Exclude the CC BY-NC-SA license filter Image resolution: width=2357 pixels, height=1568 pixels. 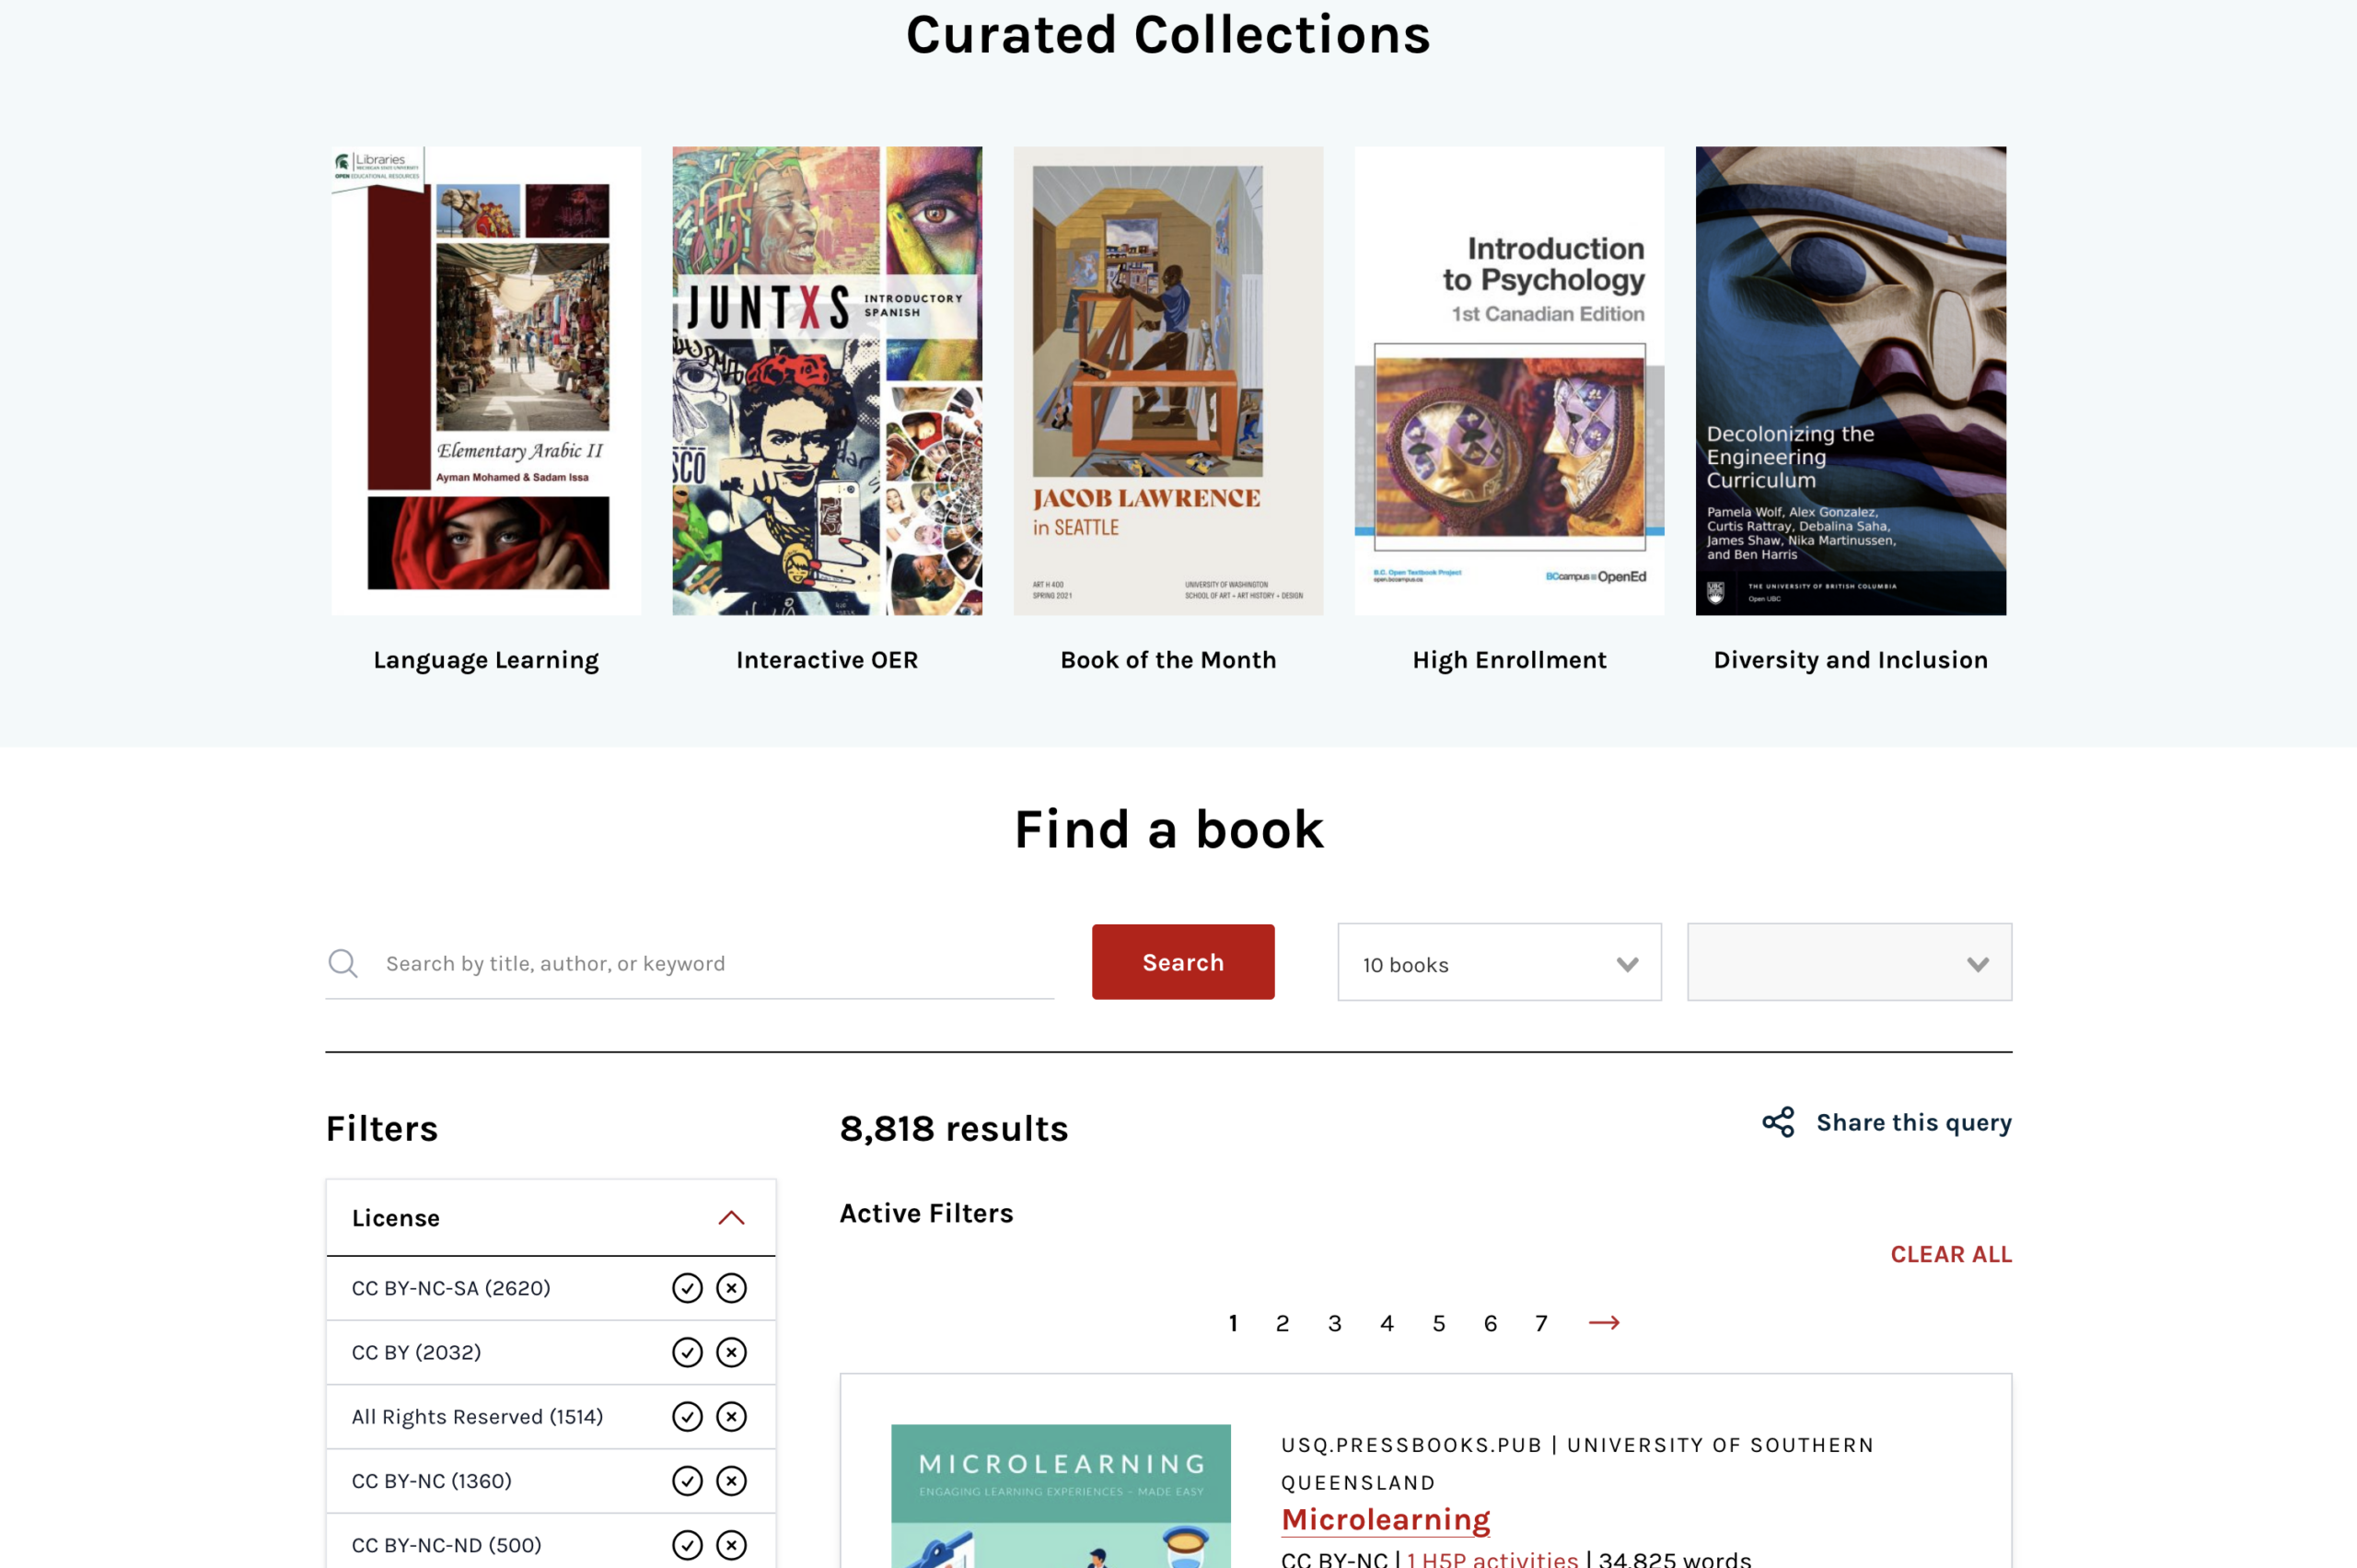pos(732,1288)
